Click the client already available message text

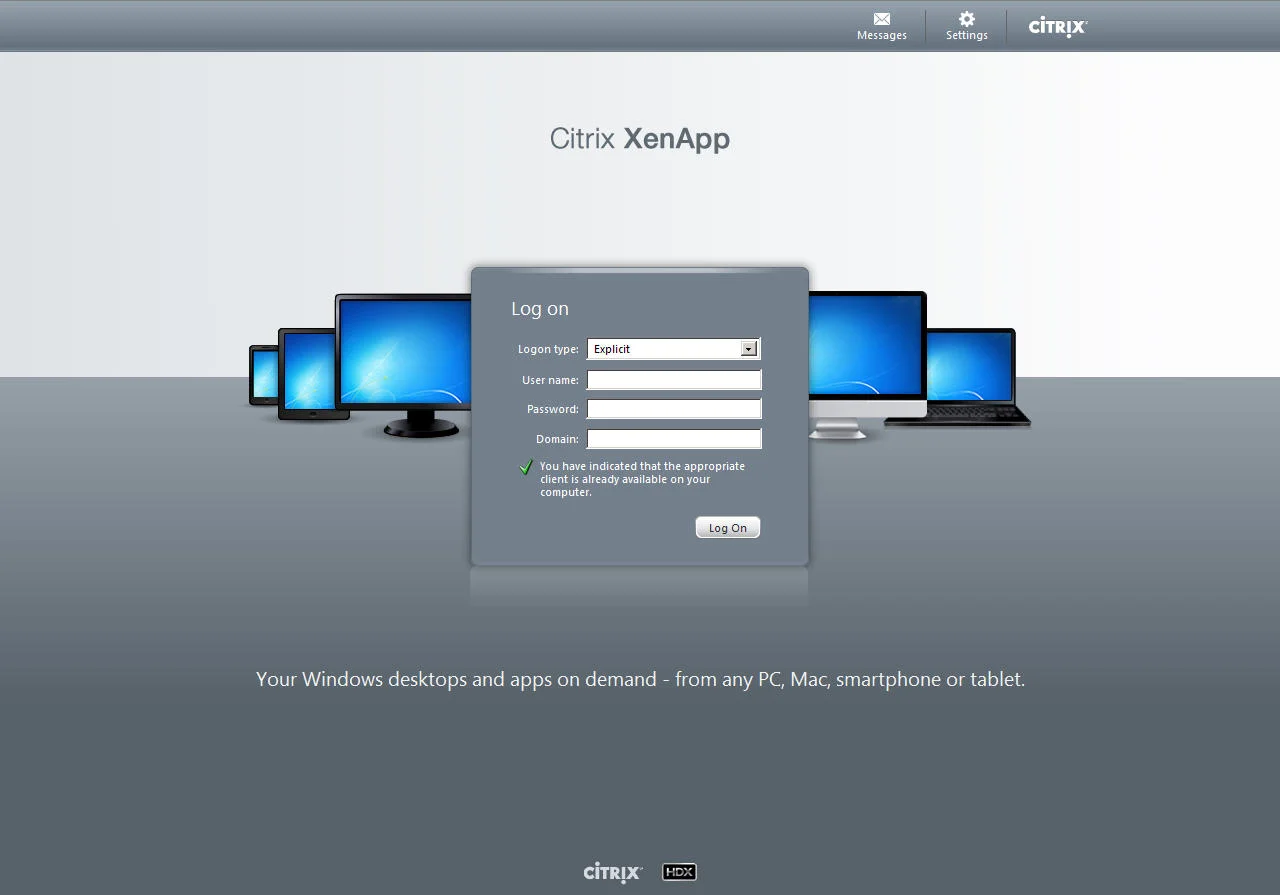tap(642, 479)
